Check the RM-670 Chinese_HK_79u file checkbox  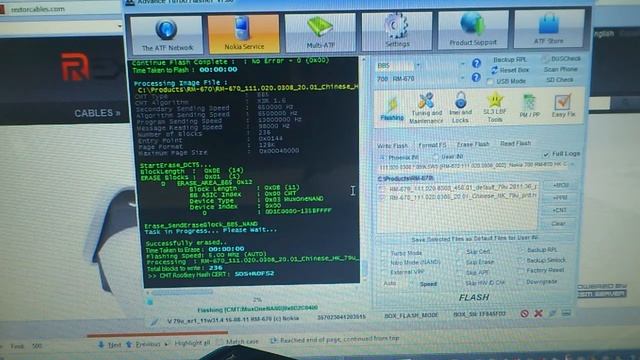pos(383,198)
